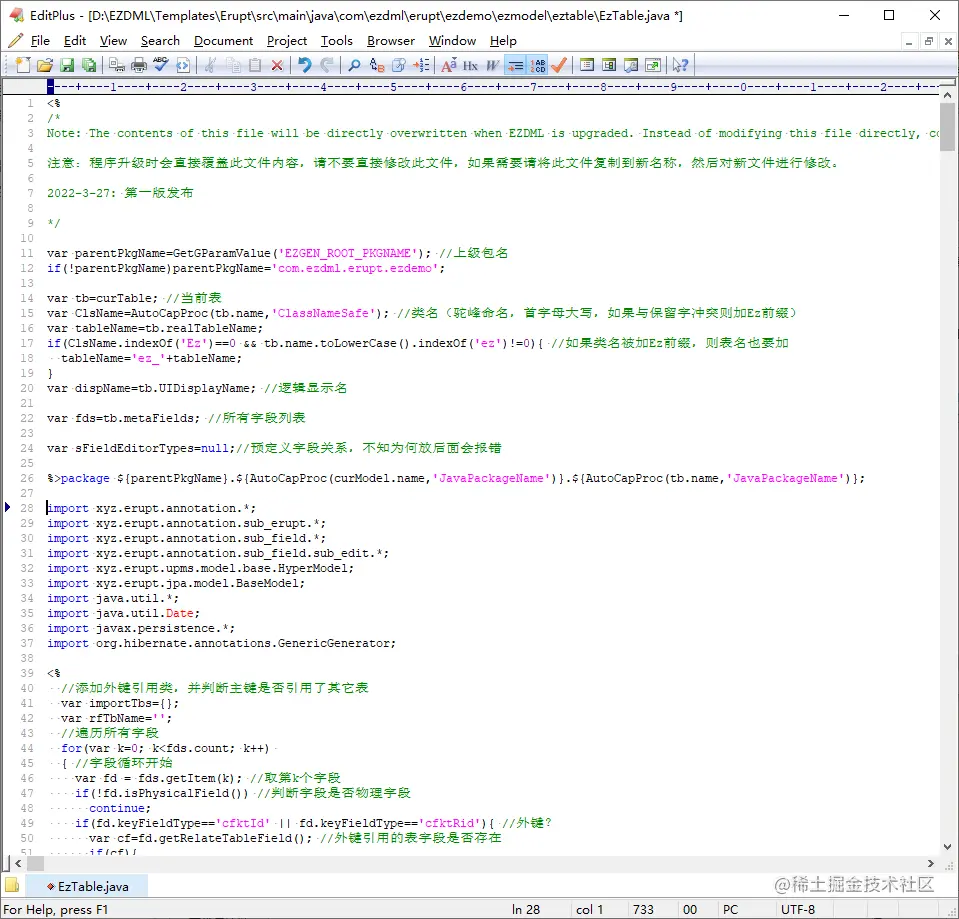Toggle the Auto Indent toolbar button
Viewport: 959px width, 919px height.
515,65
